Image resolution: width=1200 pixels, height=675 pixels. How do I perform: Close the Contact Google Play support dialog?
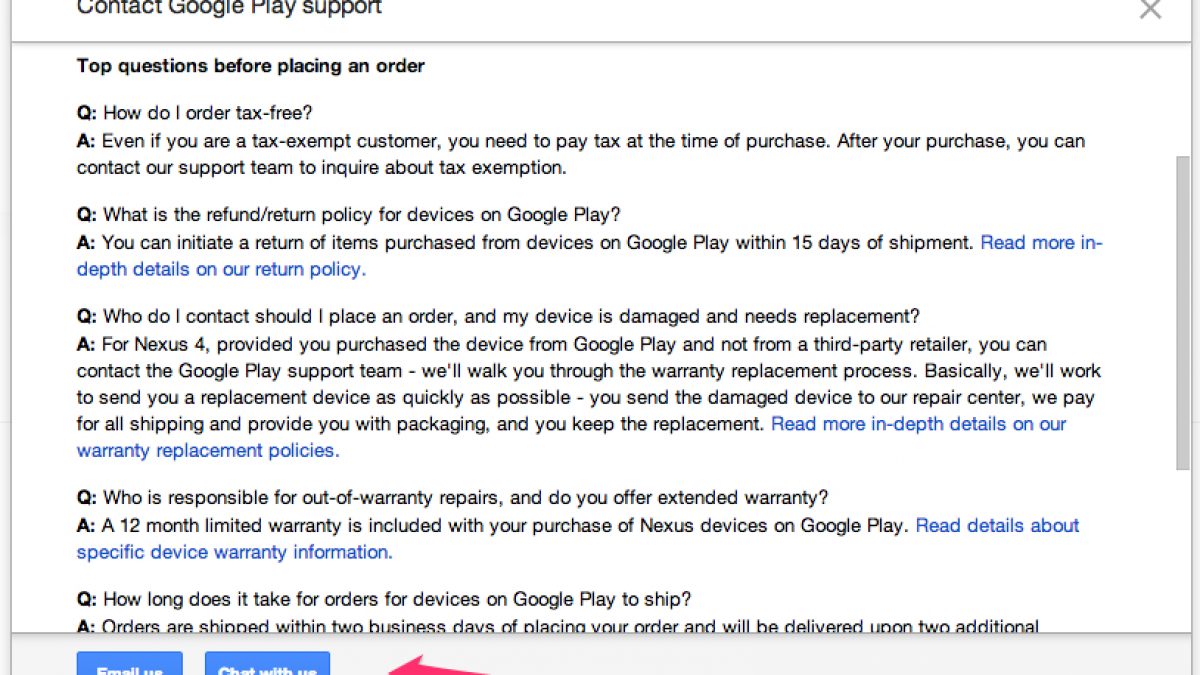pyautogui.click(x=1151, y=10)
